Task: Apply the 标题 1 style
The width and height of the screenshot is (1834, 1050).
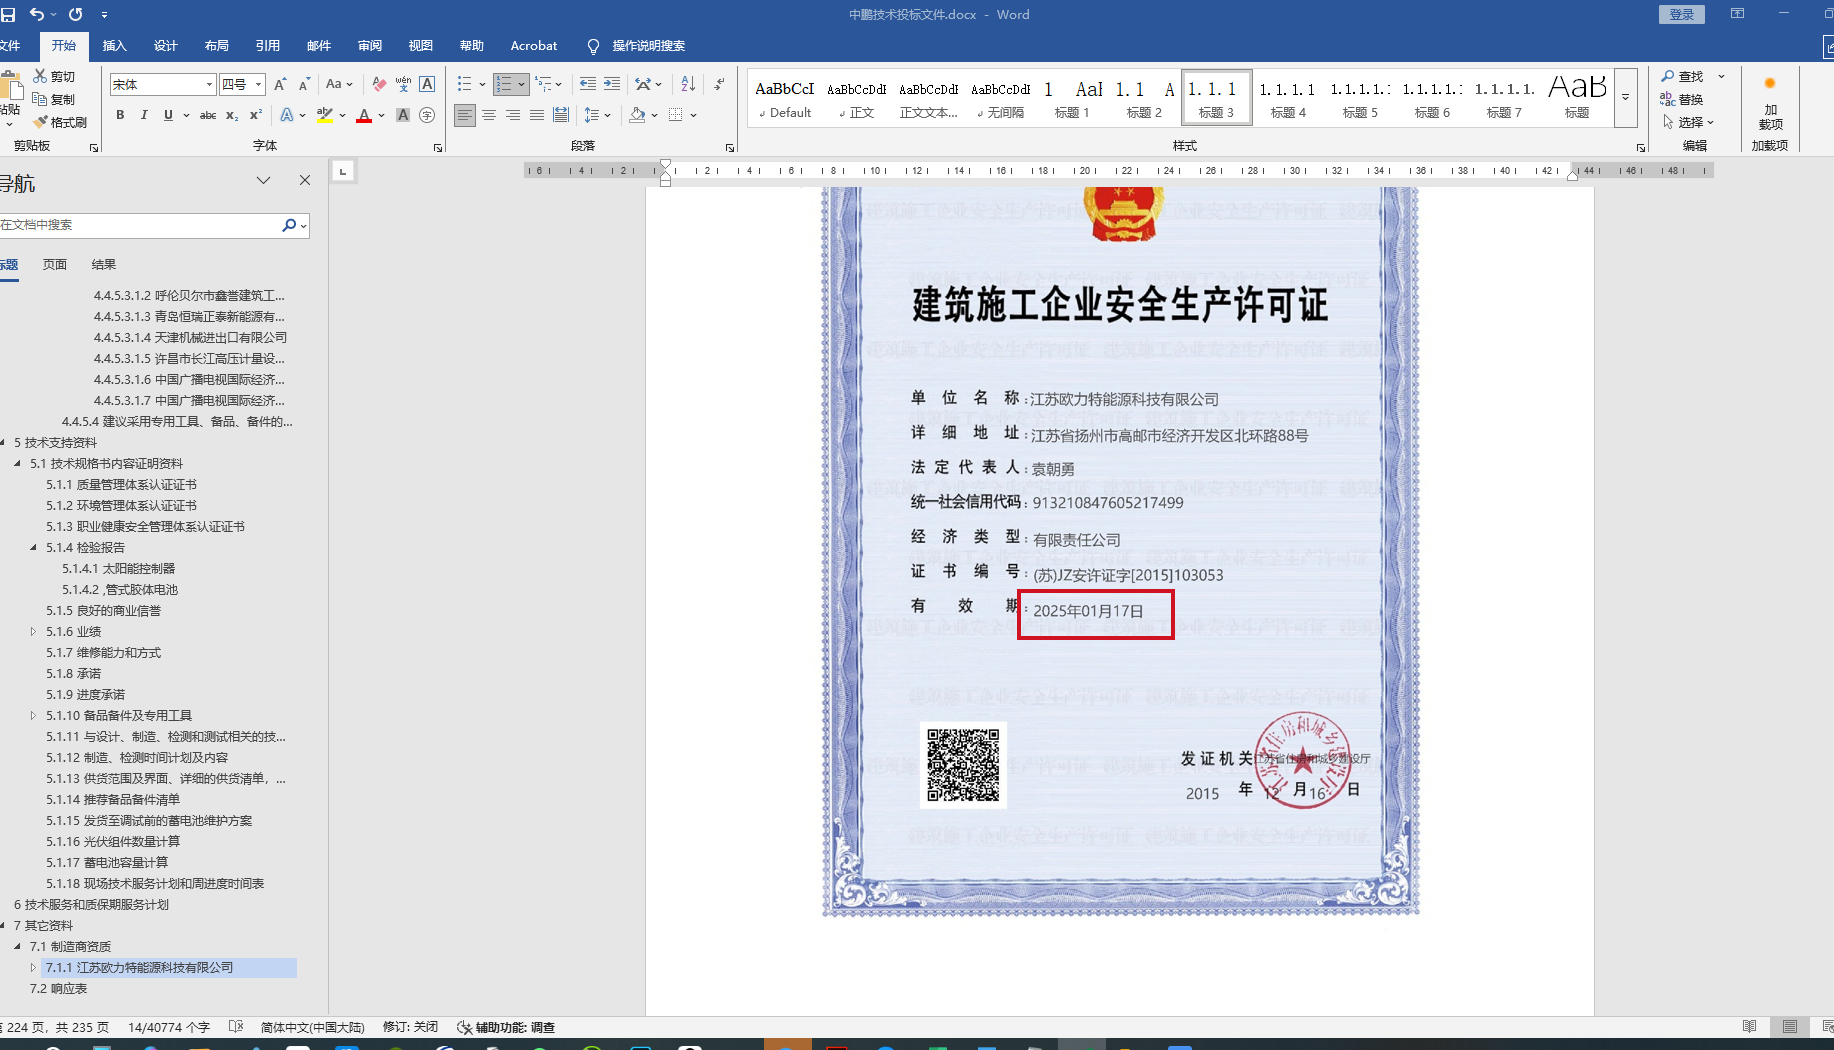Action: click(1072, 98)
